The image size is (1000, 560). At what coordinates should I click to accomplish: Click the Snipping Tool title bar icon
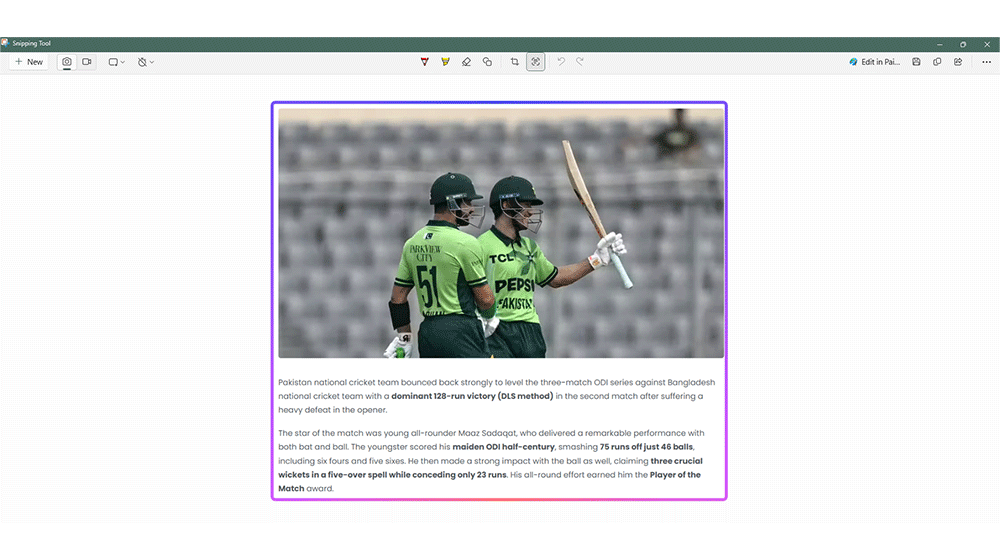(6, 44)
